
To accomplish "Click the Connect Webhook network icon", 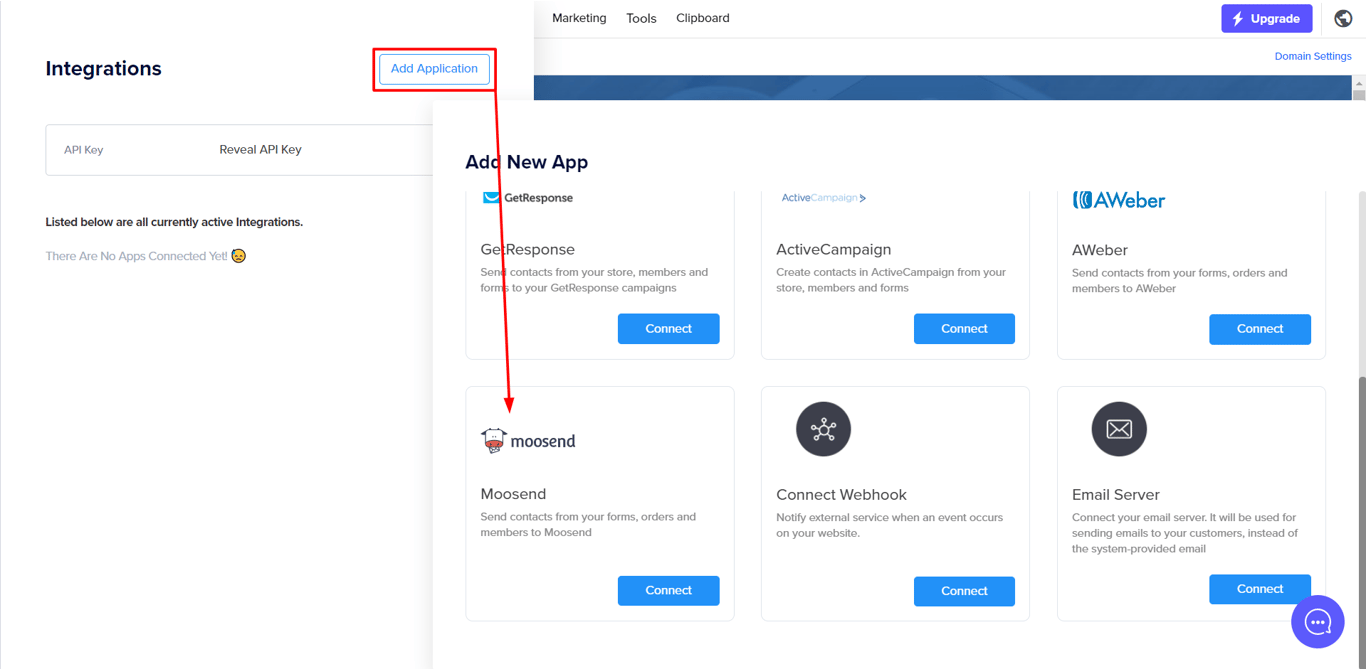I will [823, 429].
